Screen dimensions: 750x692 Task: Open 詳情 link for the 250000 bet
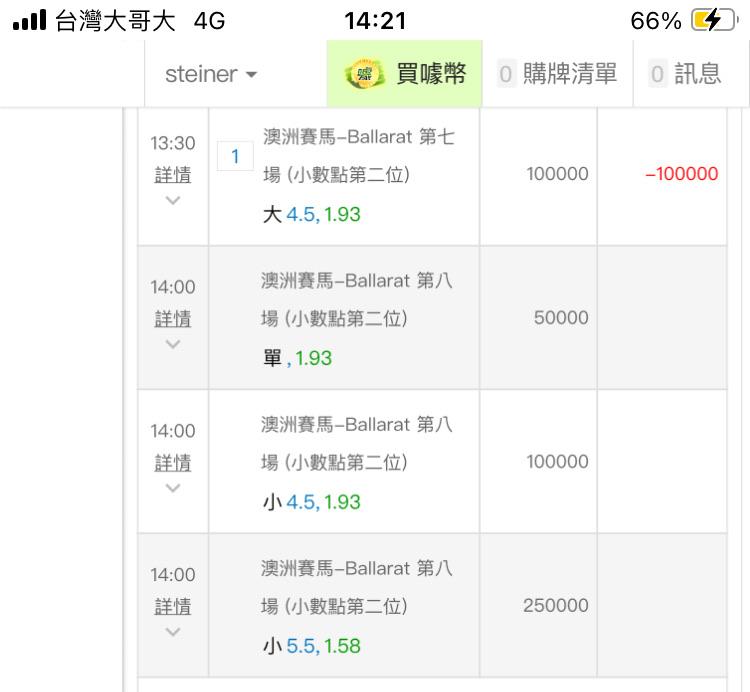(173, 606)
